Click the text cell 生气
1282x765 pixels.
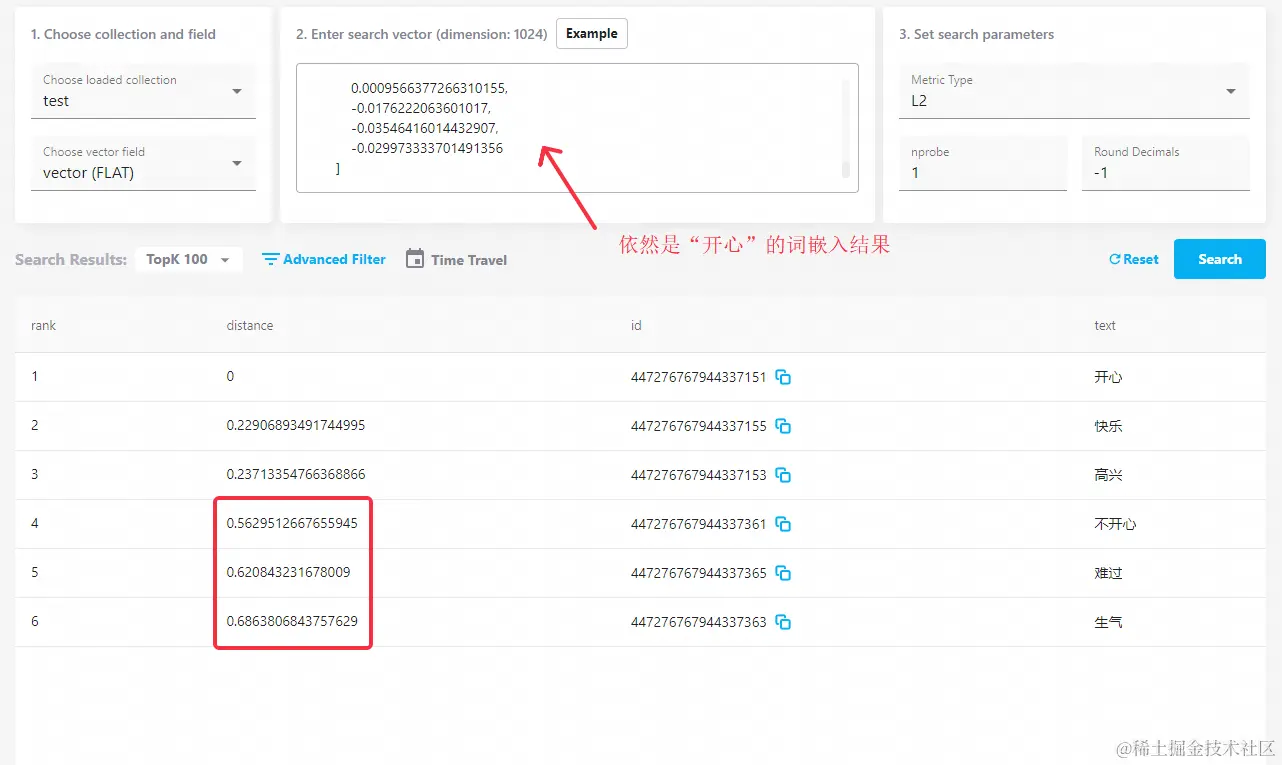[1109, 623]
